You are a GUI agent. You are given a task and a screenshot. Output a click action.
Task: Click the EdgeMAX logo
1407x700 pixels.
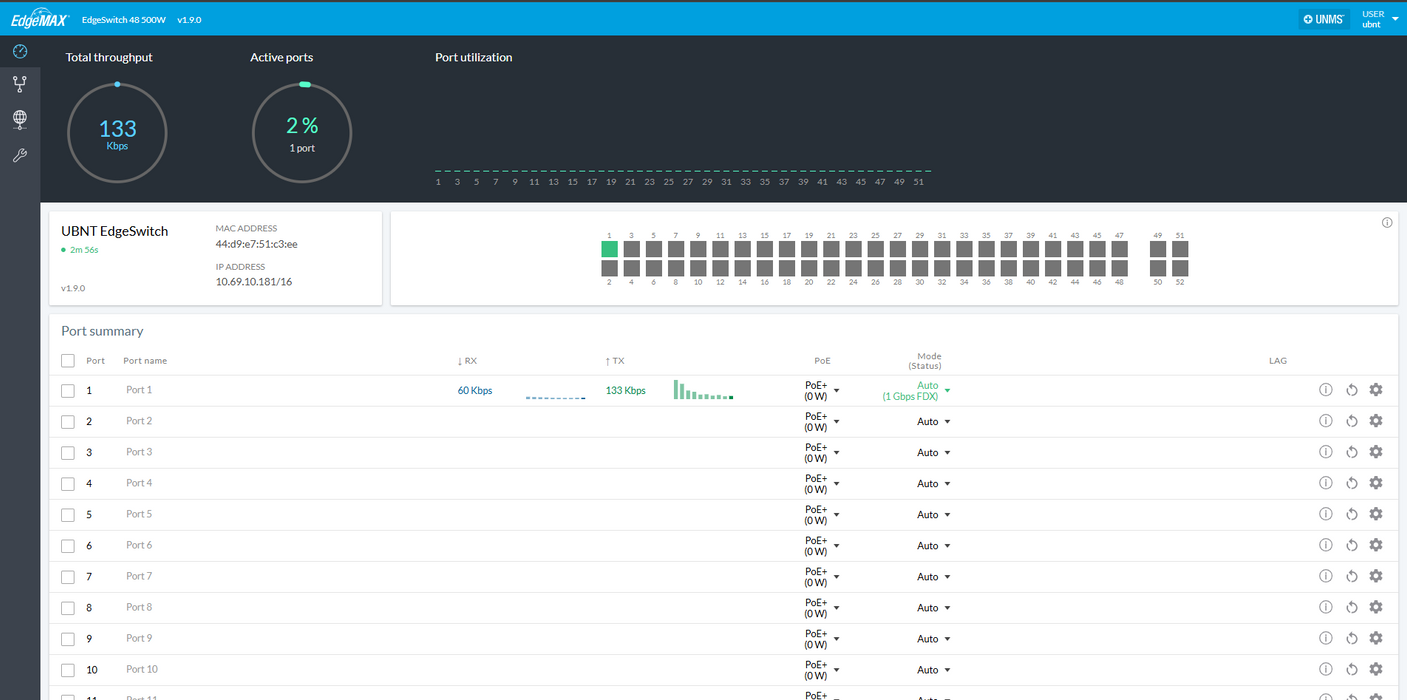(39, 19)
